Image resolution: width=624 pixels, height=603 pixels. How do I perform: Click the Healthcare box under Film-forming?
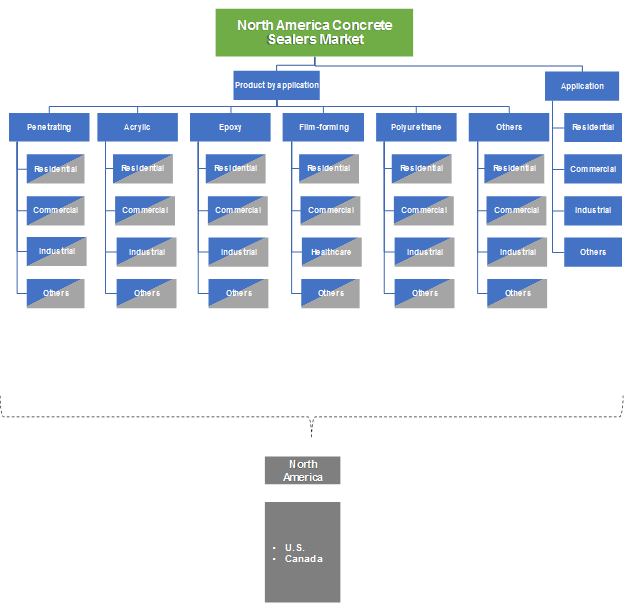[x=331, y=252]
